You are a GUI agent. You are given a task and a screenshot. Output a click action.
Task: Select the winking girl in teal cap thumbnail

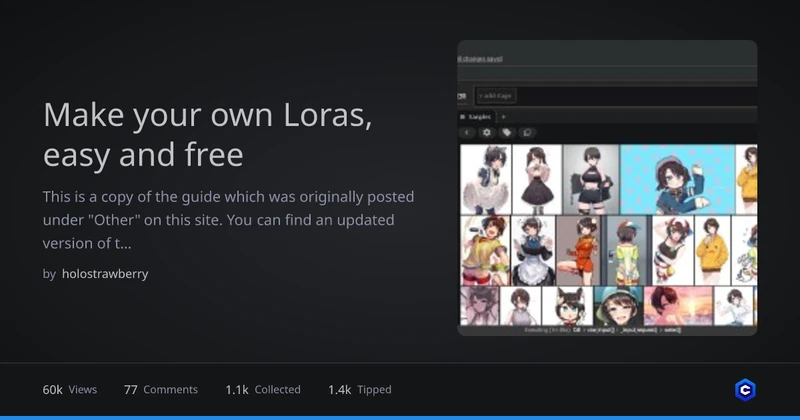pos(618,306)
